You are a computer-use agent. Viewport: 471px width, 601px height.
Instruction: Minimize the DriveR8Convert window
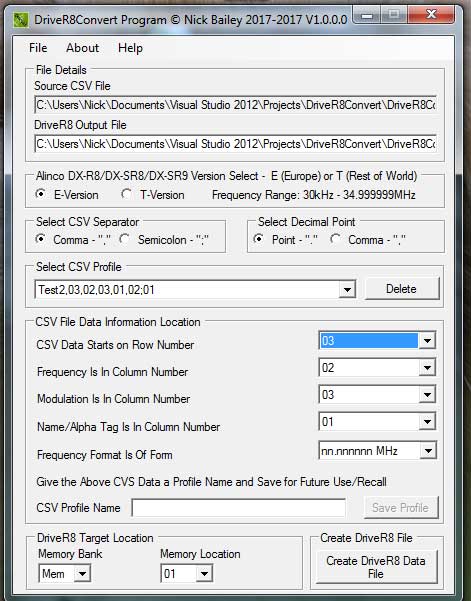(367, 15)
